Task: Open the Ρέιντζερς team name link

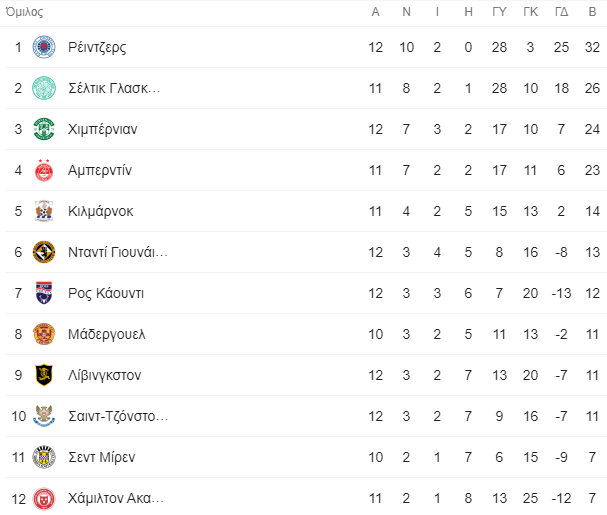Action: (x=97, y=48)
